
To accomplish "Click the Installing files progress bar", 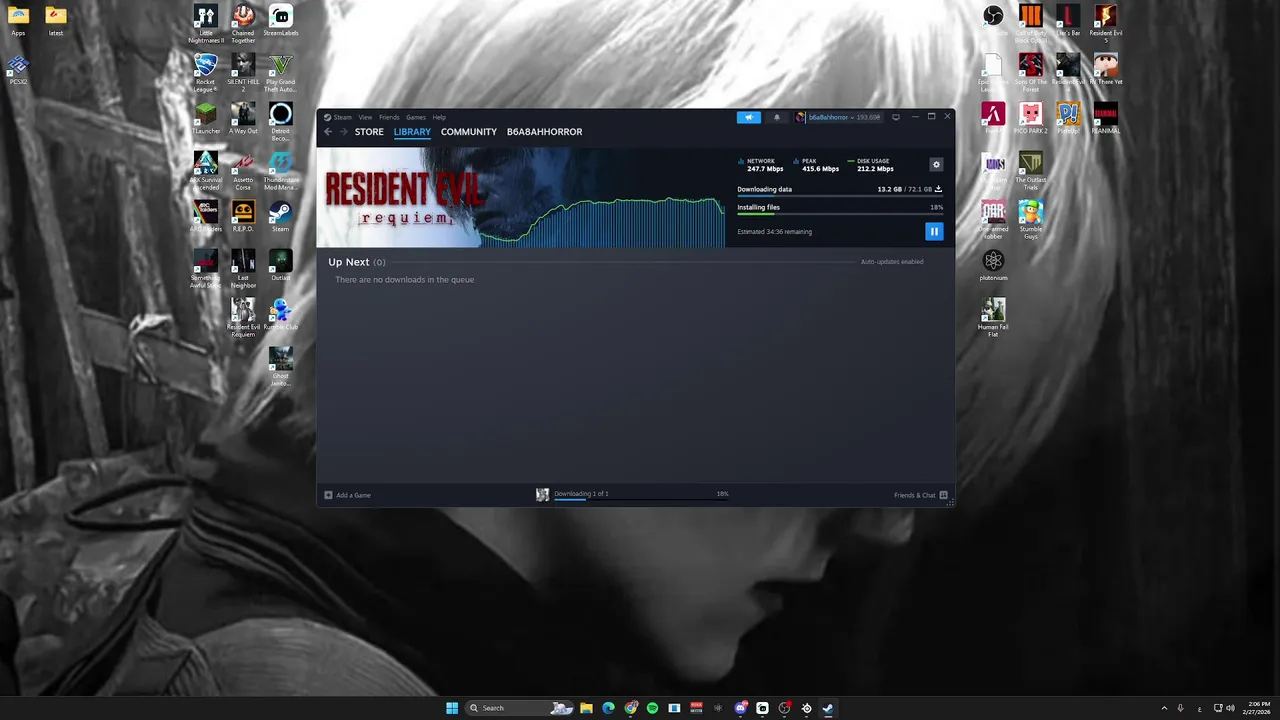I will click(840, 214).
